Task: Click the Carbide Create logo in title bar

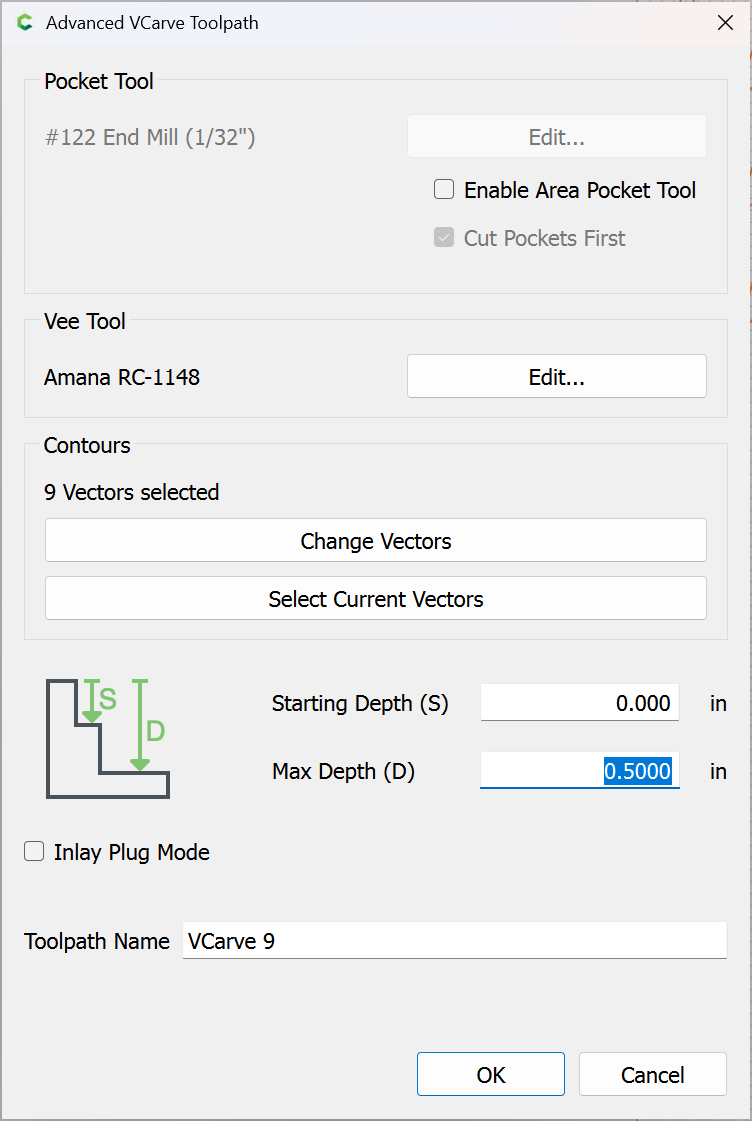Action: (x=25, y=23)
